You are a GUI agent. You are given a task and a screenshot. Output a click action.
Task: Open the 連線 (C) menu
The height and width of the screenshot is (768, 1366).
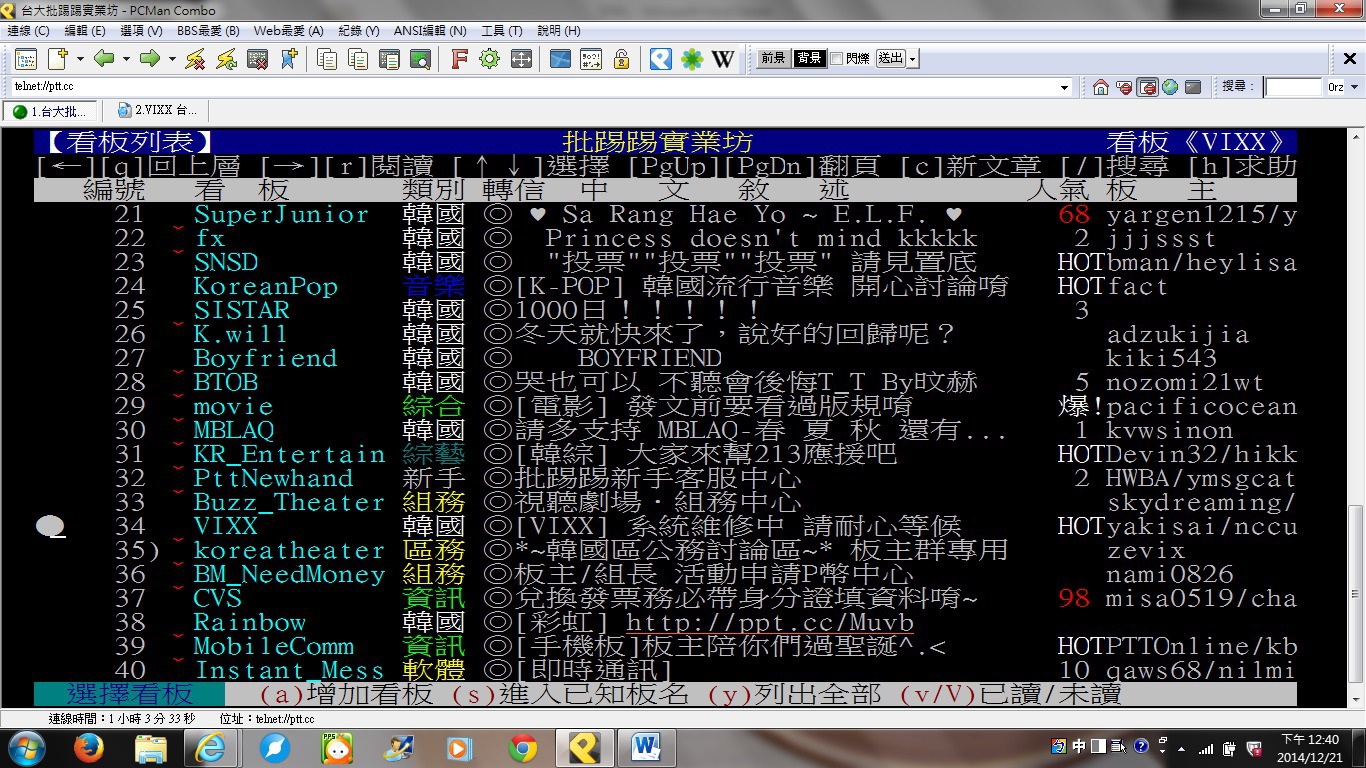click(28, 31)
